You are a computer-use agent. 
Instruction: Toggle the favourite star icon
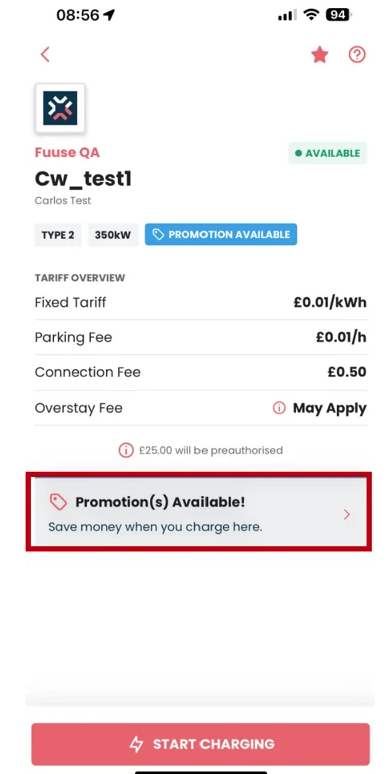(x=320, y=54)
